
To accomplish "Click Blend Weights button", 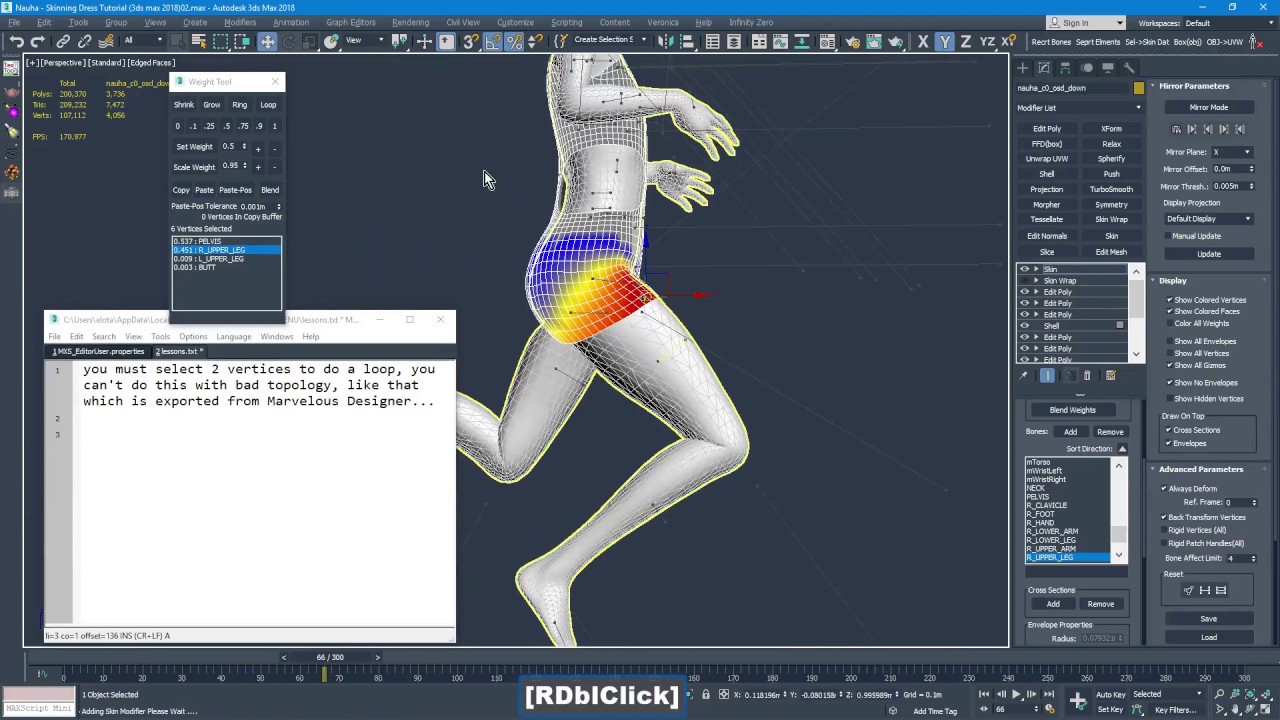I will click(1072, 410).
